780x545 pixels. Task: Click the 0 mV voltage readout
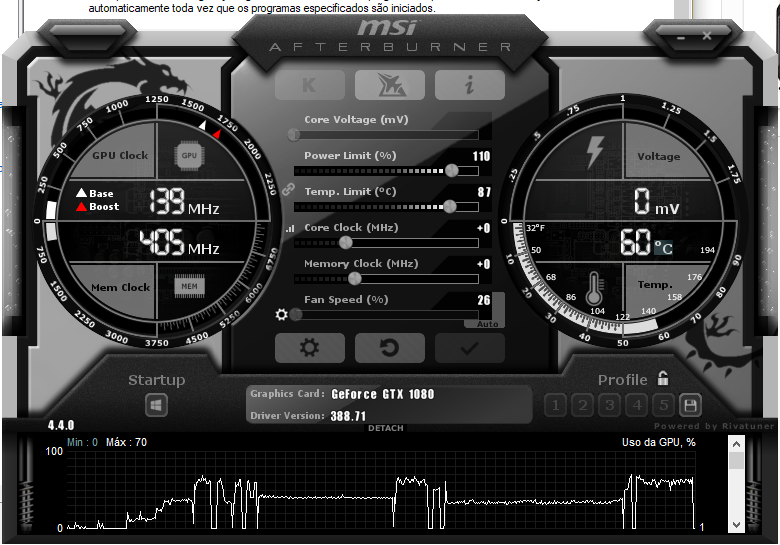coord(657,202)
